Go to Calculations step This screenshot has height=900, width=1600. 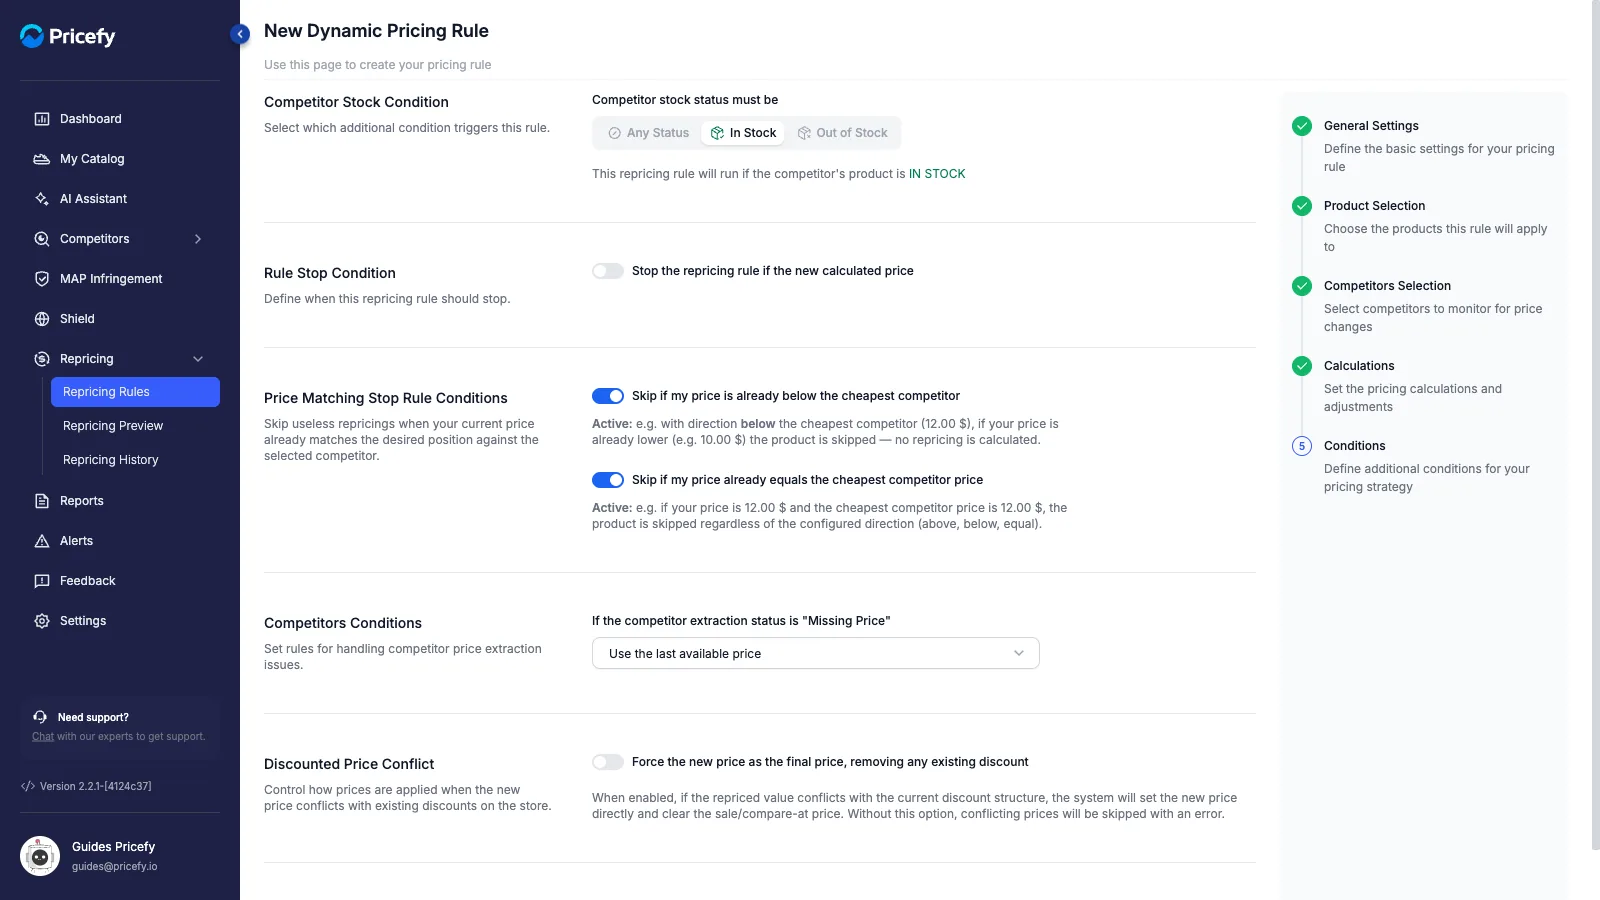1359,366
